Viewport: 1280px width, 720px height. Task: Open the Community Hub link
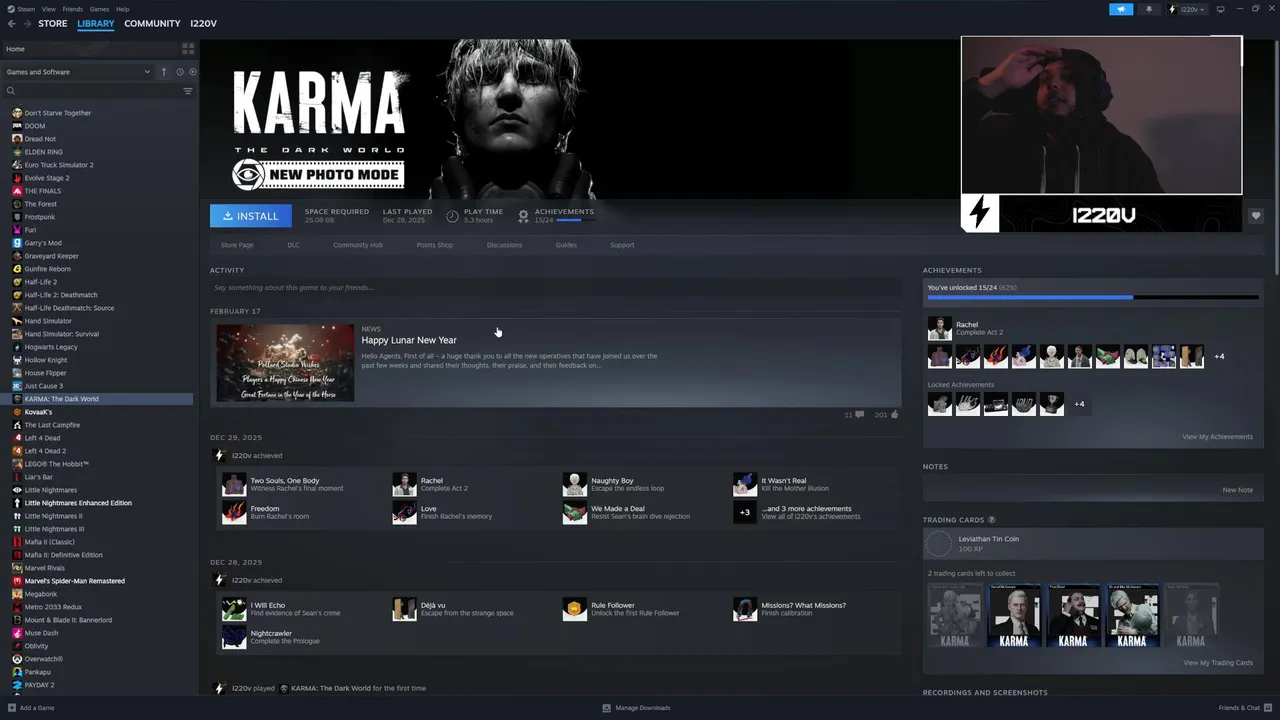click(358, 245)
